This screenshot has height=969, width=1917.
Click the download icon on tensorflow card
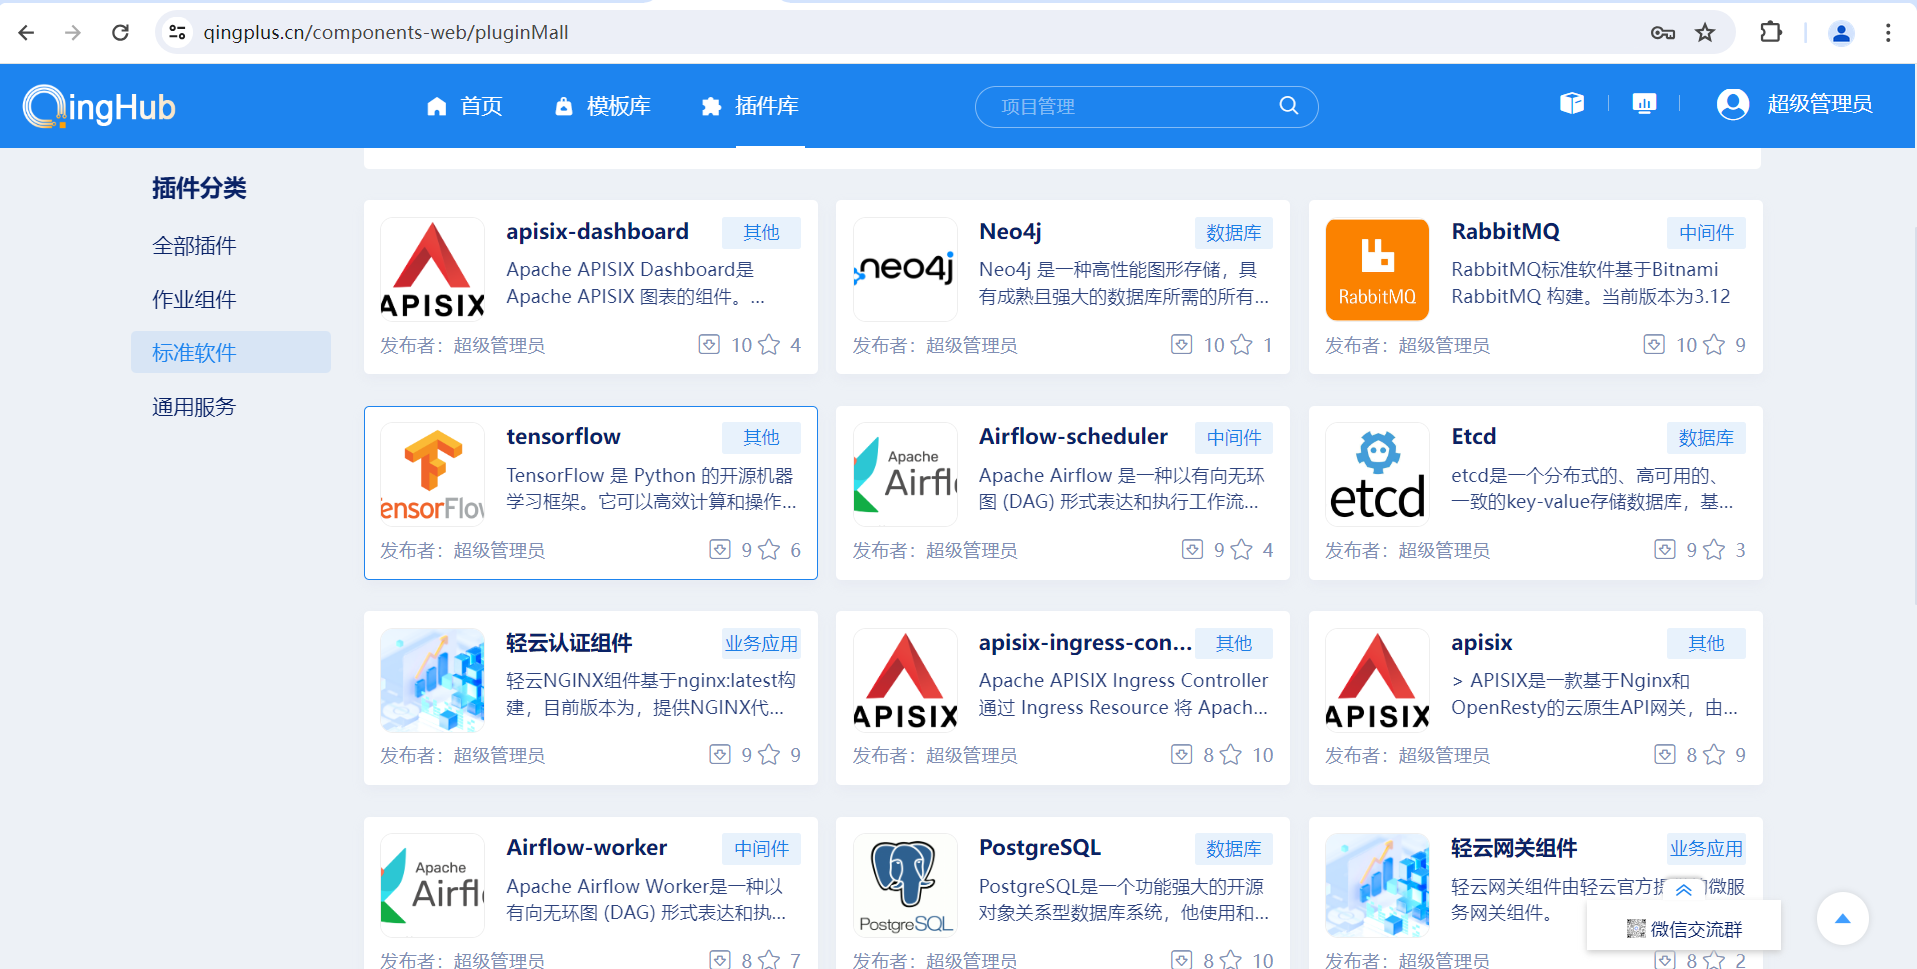point(720,550)
